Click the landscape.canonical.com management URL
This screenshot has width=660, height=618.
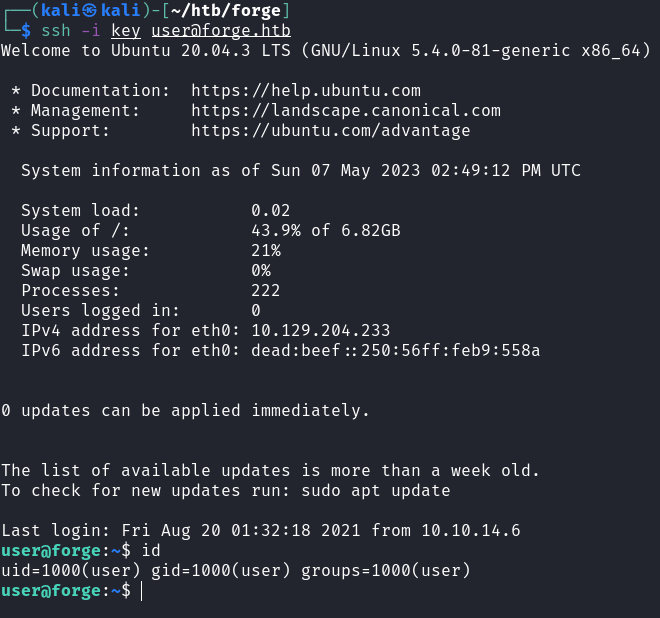(x=345, y=111)
